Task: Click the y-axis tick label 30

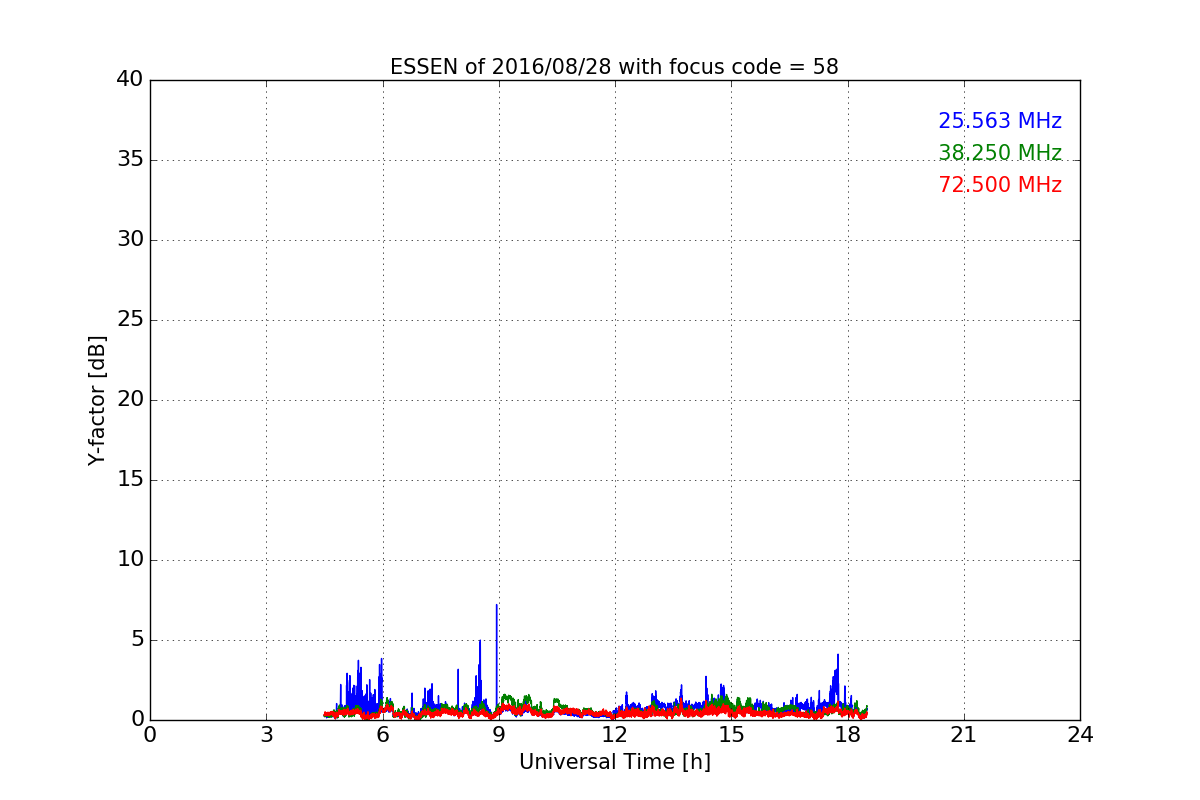Action: point(130,240)
